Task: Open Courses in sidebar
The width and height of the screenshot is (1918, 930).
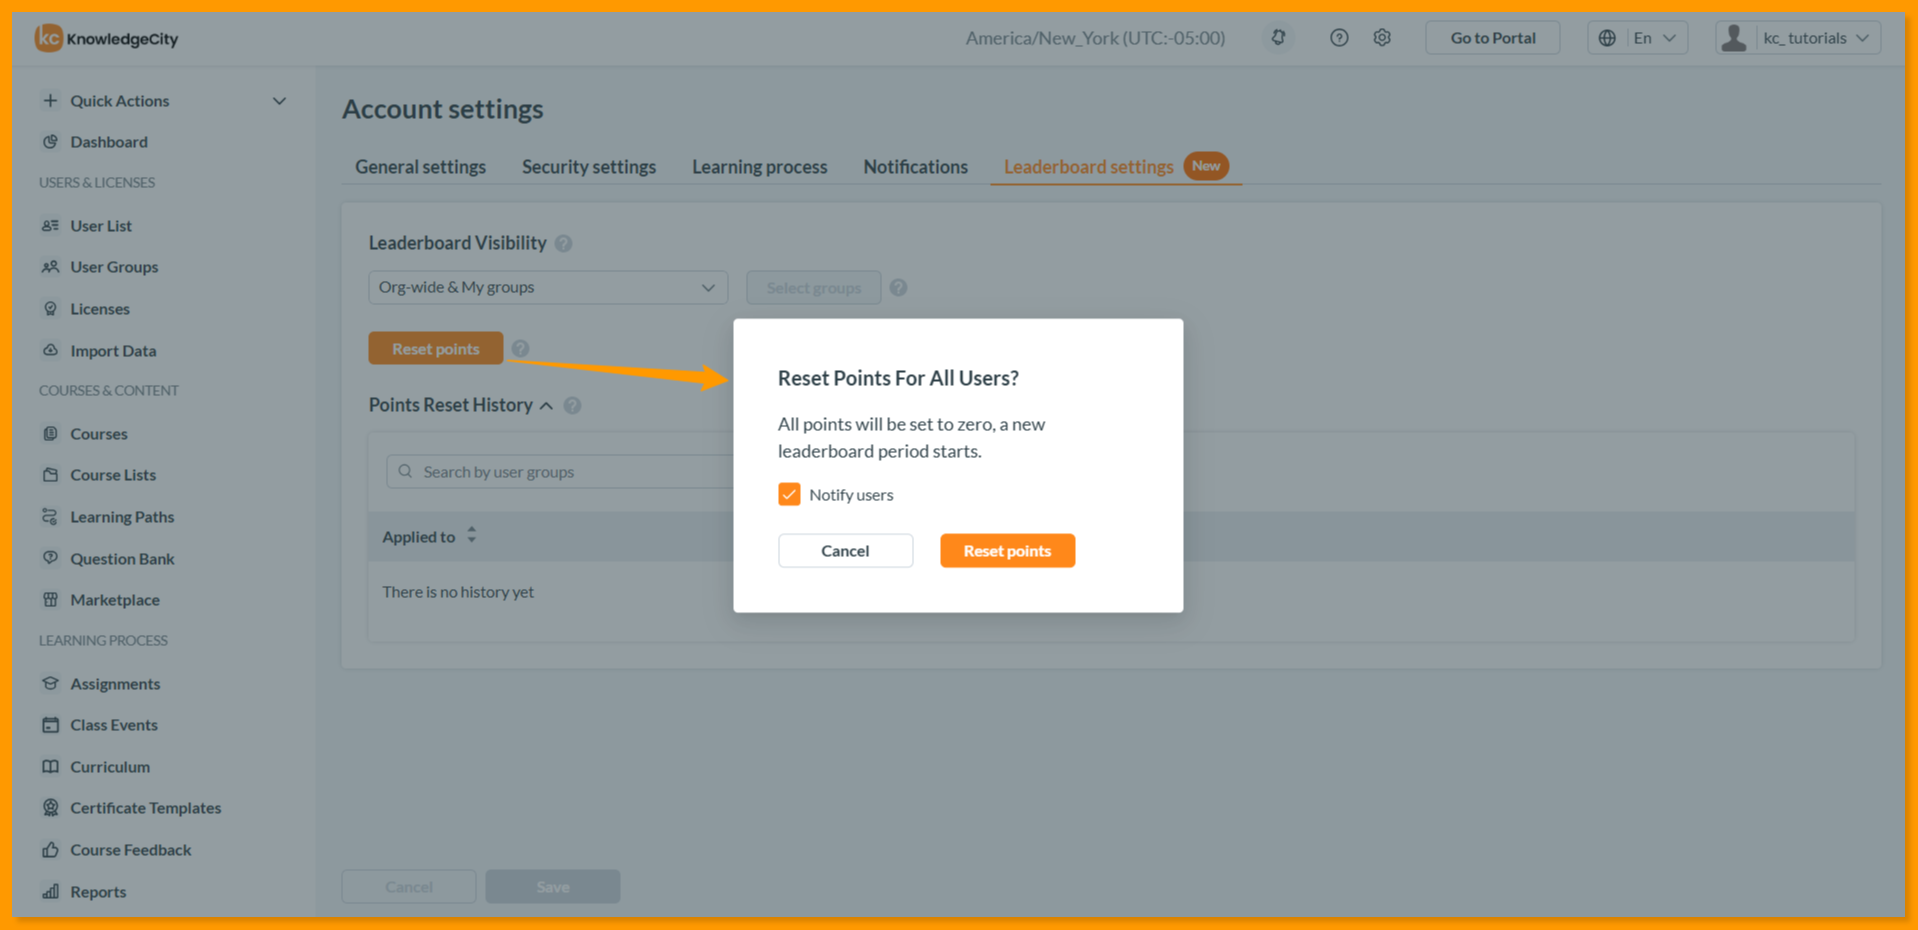Action: click(x=99, y=434)
